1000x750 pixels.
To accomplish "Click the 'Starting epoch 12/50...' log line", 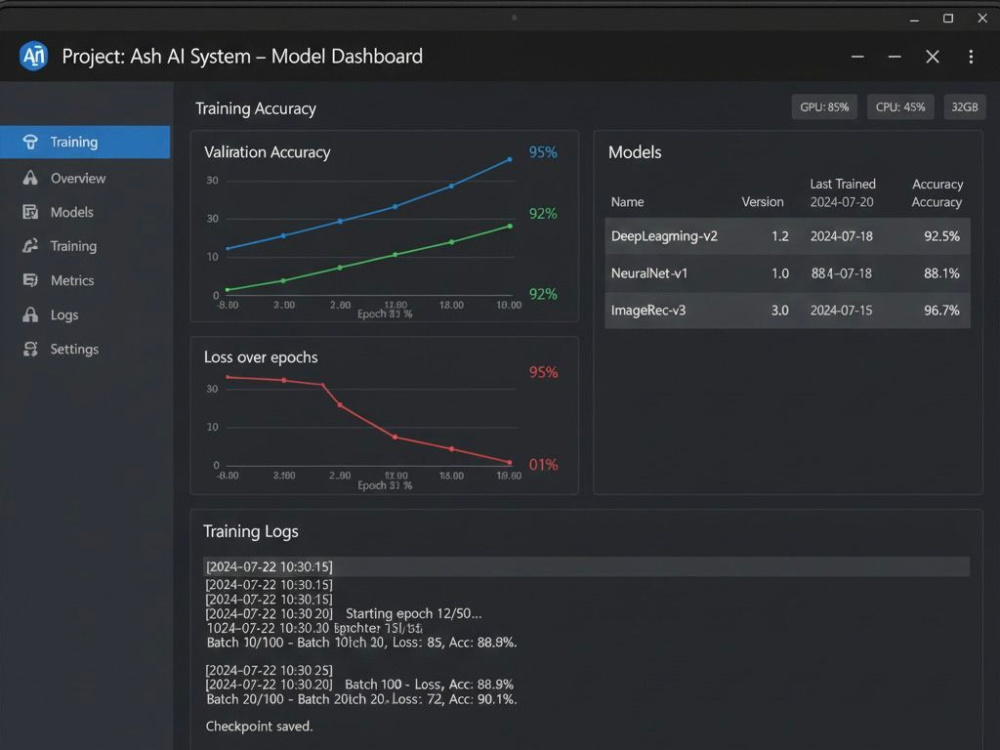I will click(344, 614).
